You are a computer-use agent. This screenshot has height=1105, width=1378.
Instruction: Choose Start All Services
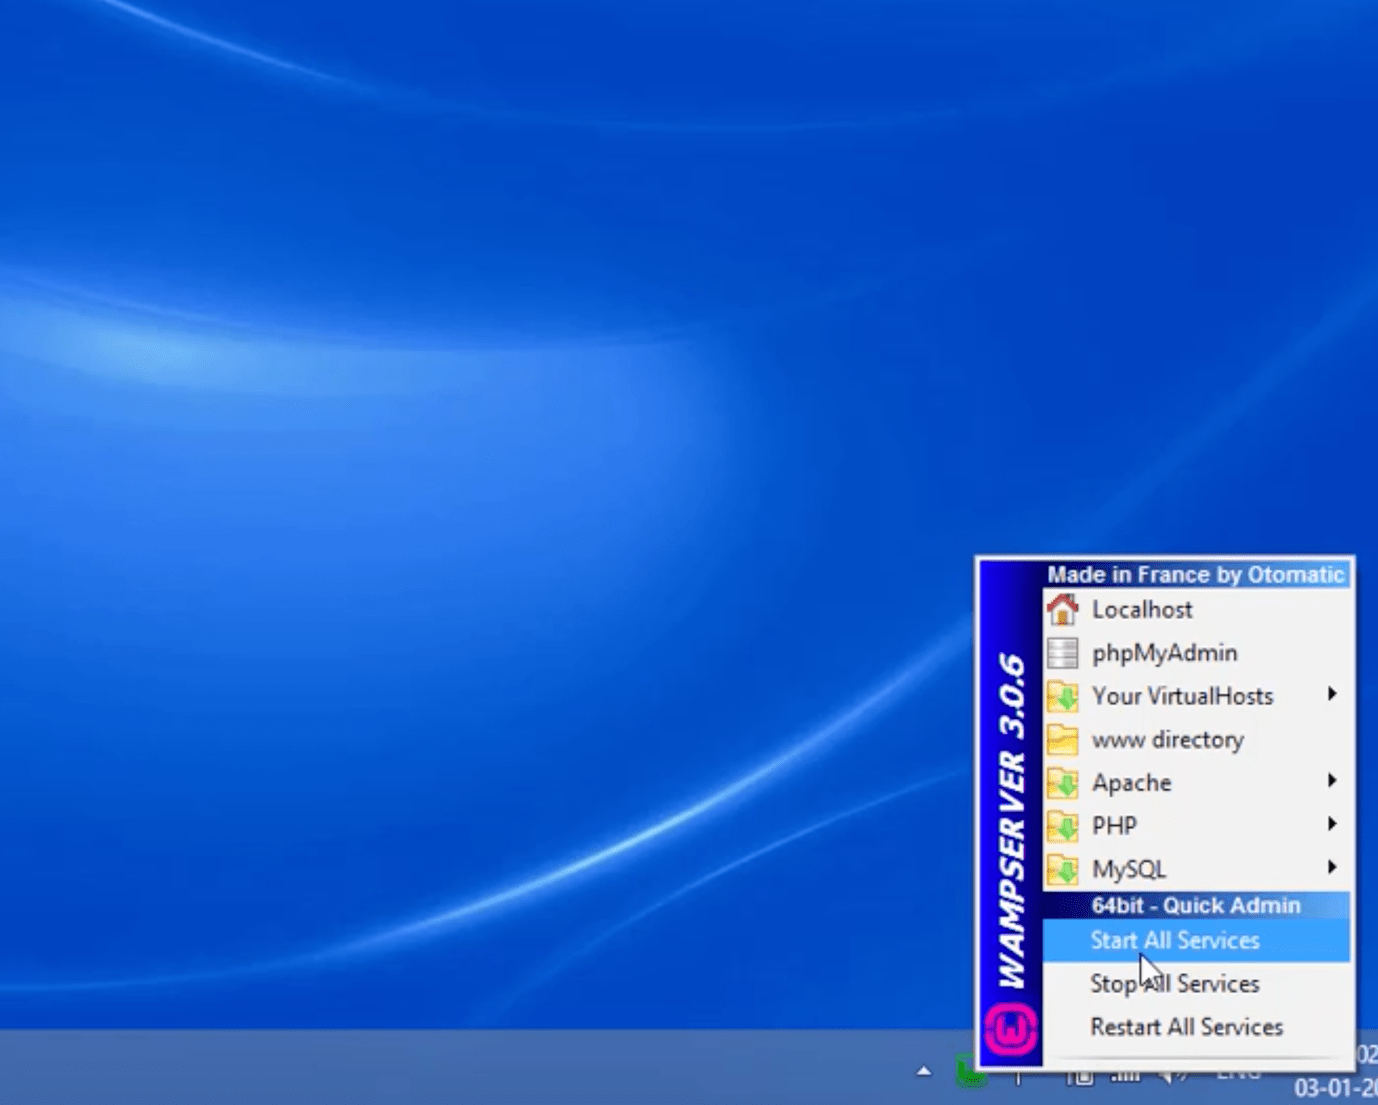(x=1196, y=941)
